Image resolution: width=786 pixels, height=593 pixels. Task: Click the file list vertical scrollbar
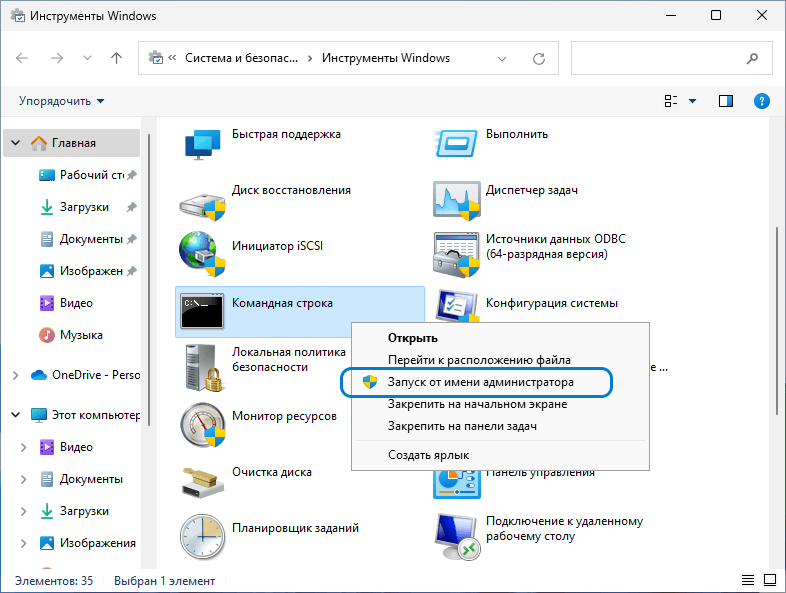pos(778,321)
